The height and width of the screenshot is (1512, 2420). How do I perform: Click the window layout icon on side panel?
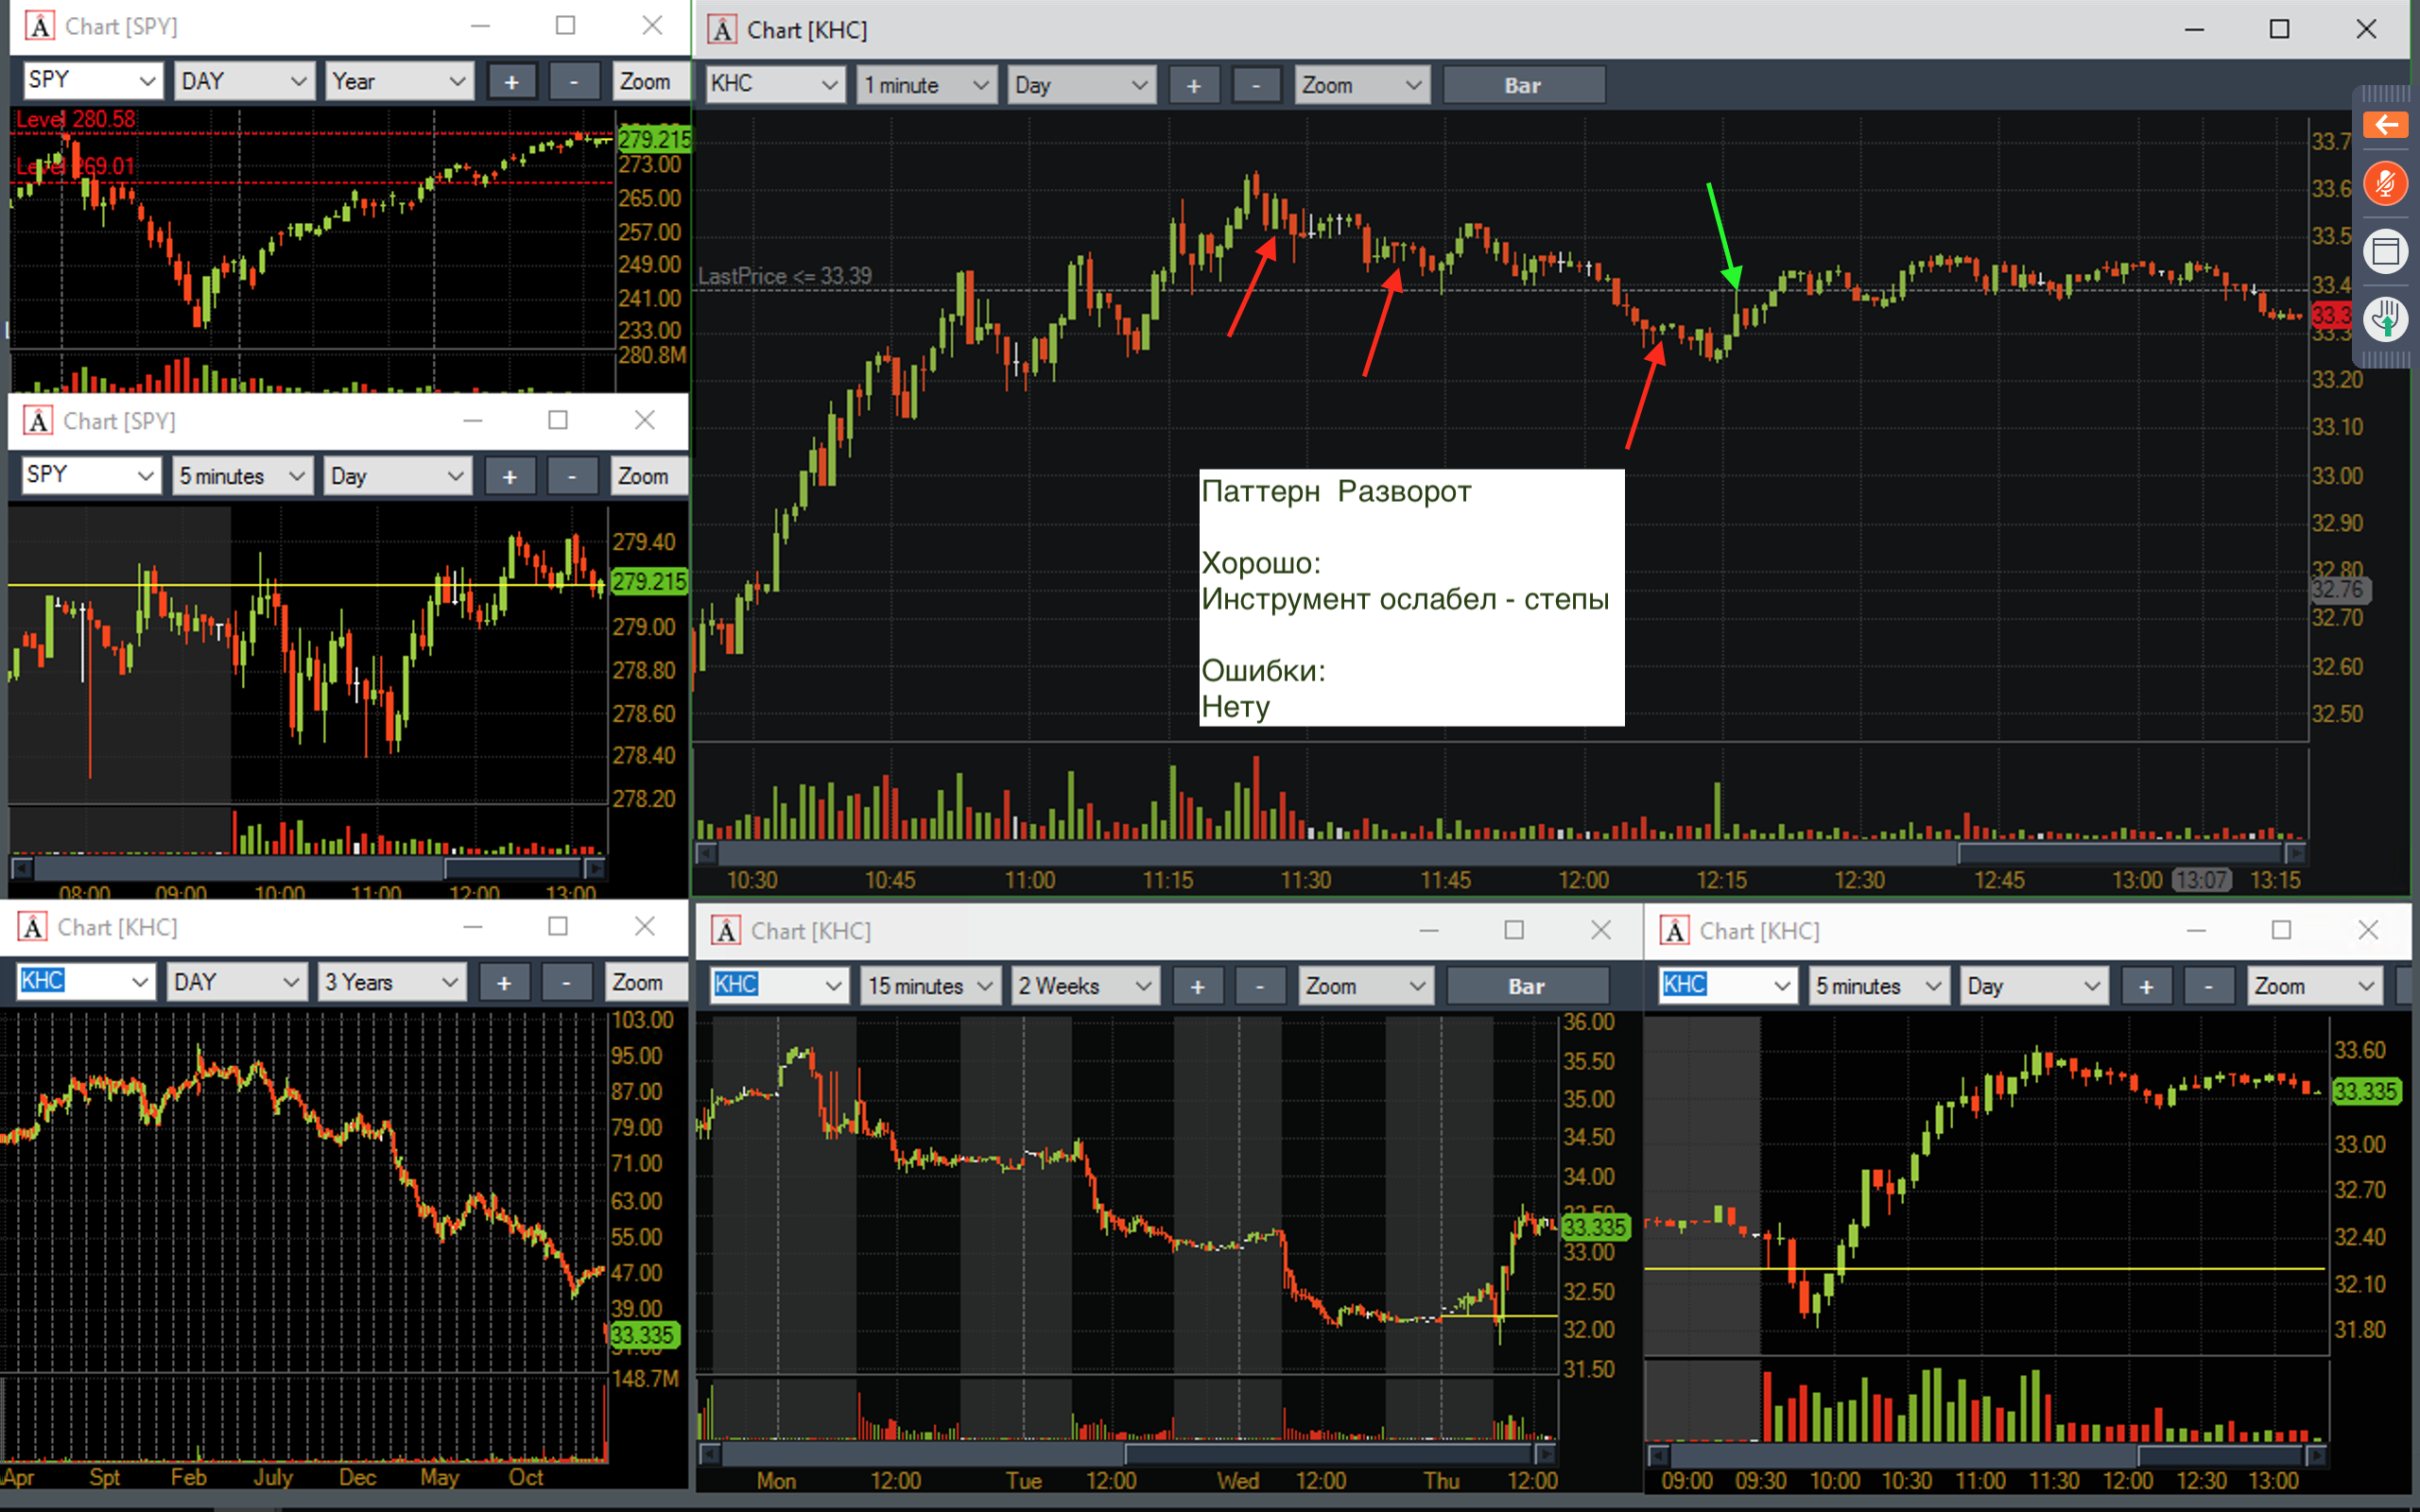click(x=2386, y=251)
